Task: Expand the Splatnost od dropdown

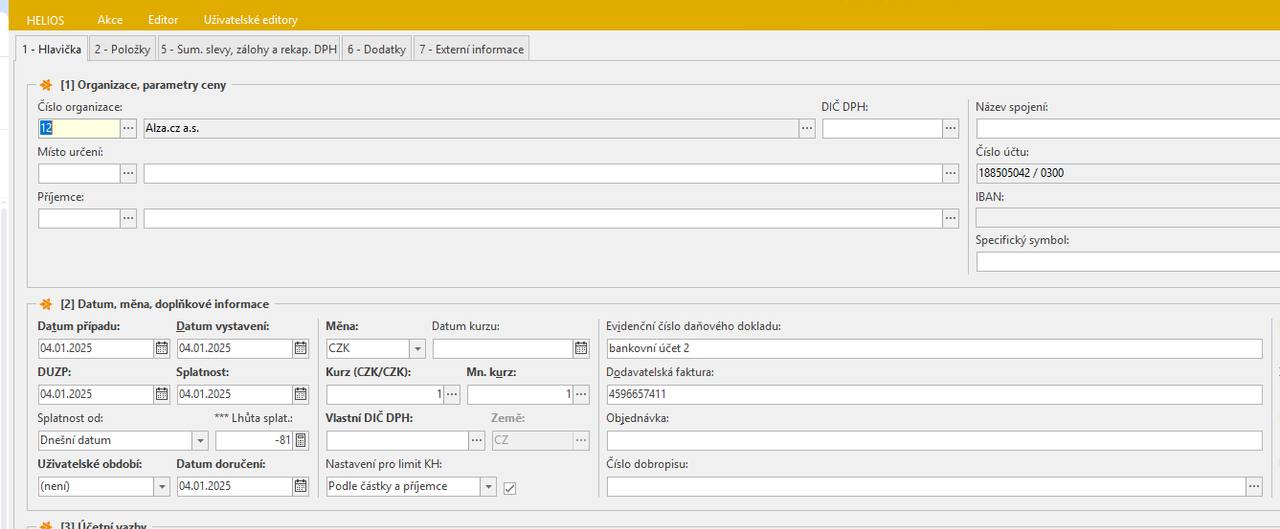Action: coord(199,441)
